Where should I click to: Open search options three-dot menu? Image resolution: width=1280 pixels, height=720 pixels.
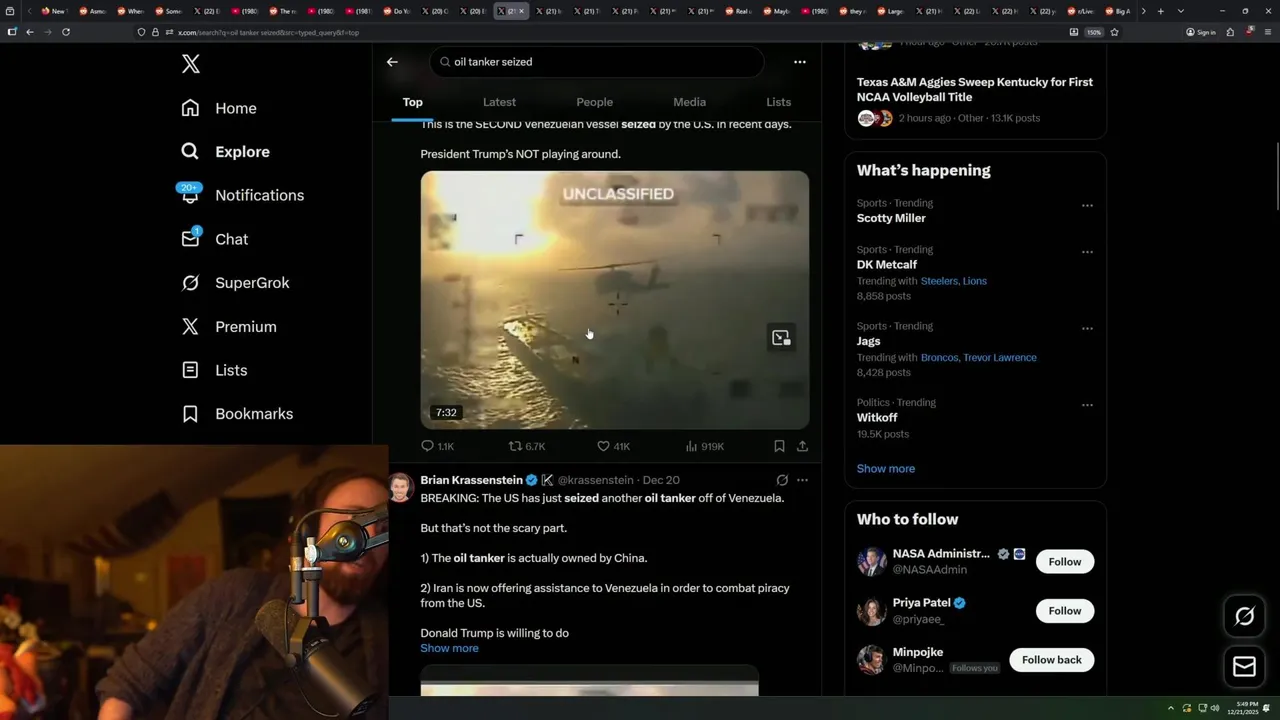(799, 62)
